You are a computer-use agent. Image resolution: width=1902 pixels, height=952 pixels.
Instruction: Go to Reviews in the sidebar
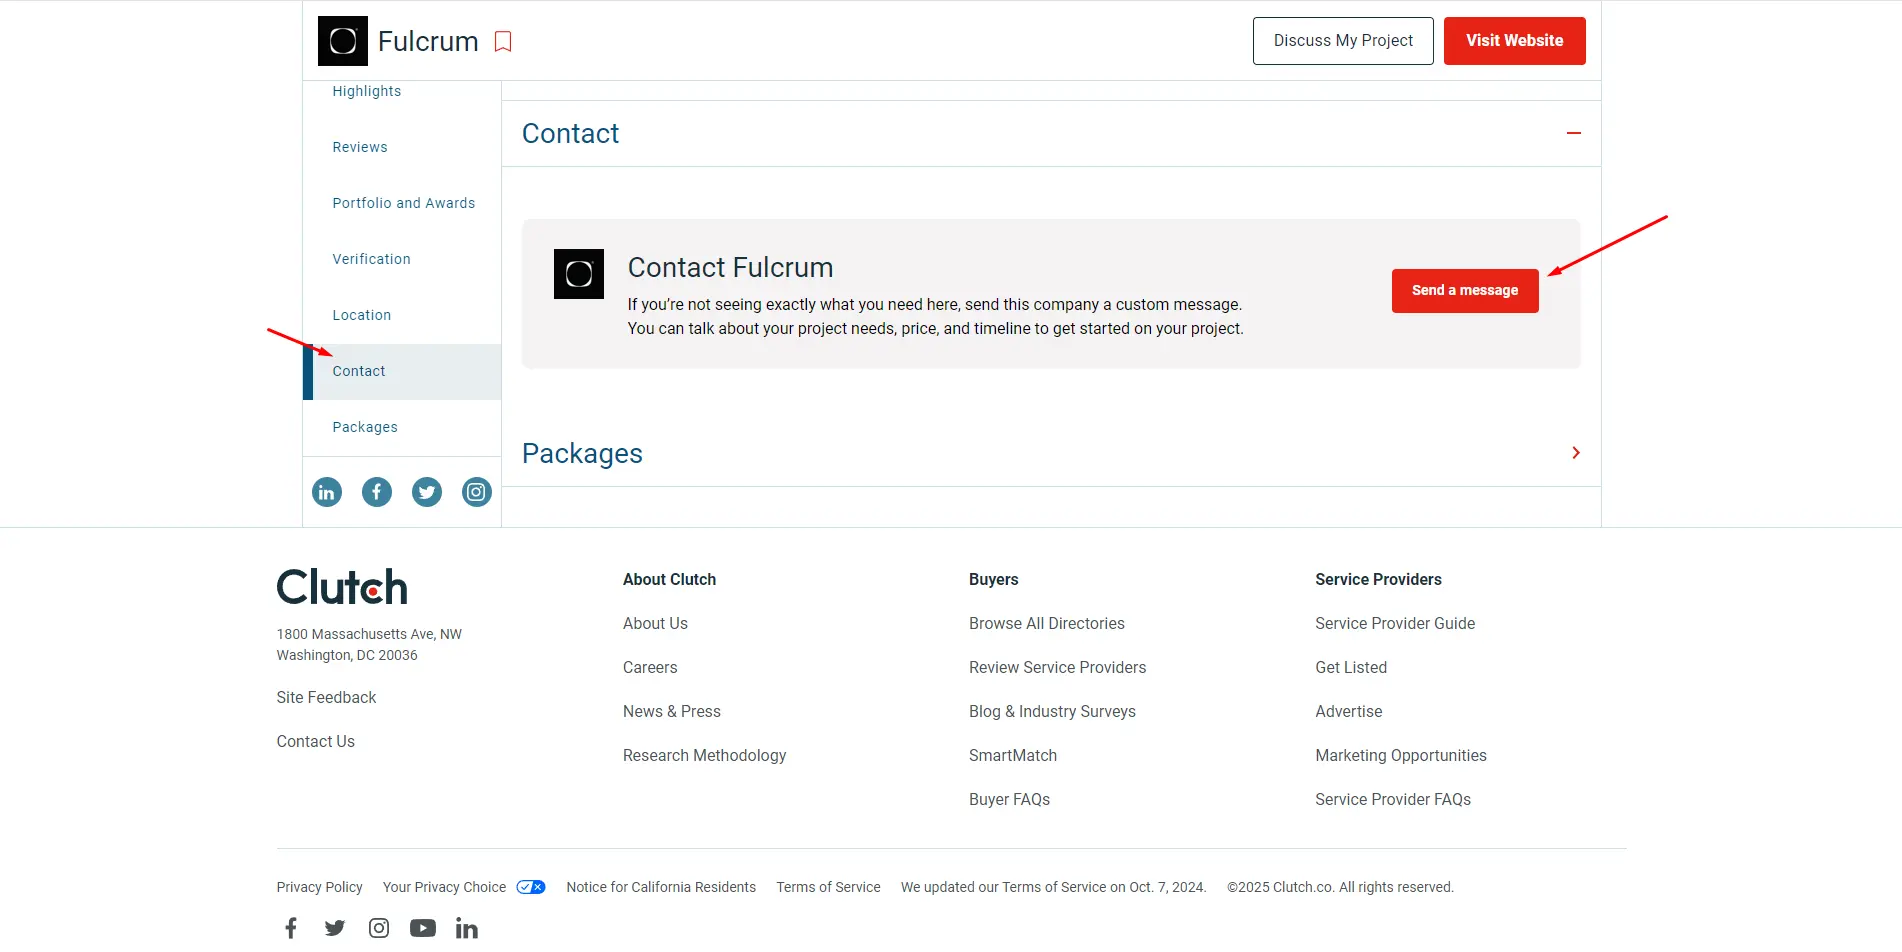coord(360,147)
